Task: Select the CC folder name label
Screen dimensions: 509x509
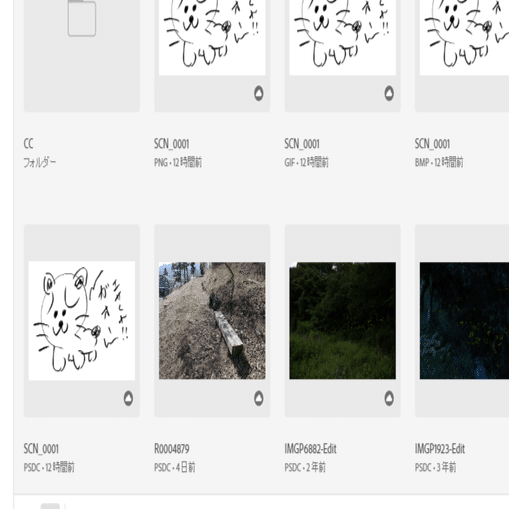Action: tap(28, 144)
